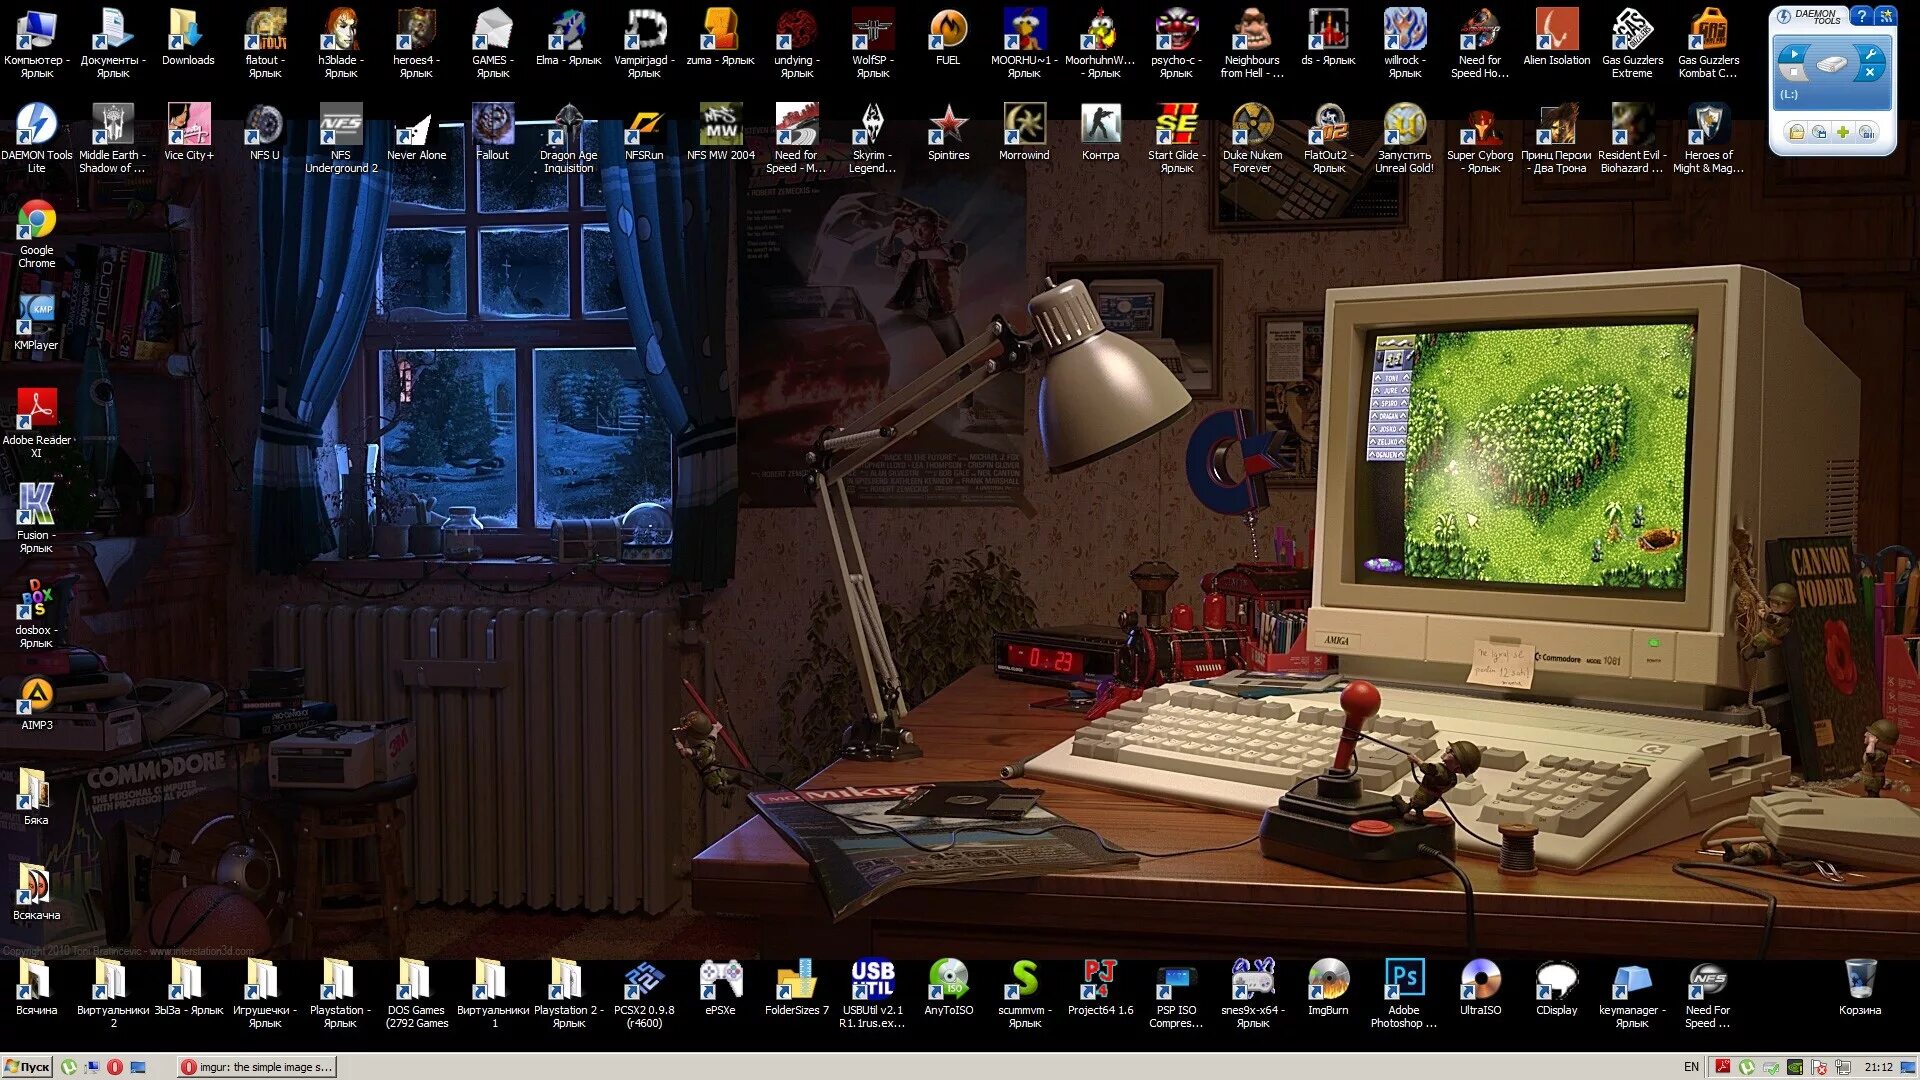Click system clock time display area
This screenshot has width=1920, height=1080.
point(1875,1067)
